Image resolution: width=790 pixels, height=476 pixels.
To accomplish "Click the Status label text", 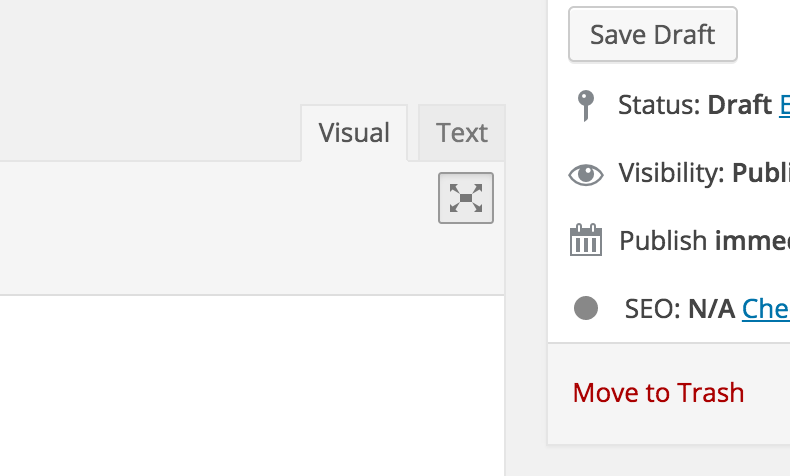I will click(659, 105).
